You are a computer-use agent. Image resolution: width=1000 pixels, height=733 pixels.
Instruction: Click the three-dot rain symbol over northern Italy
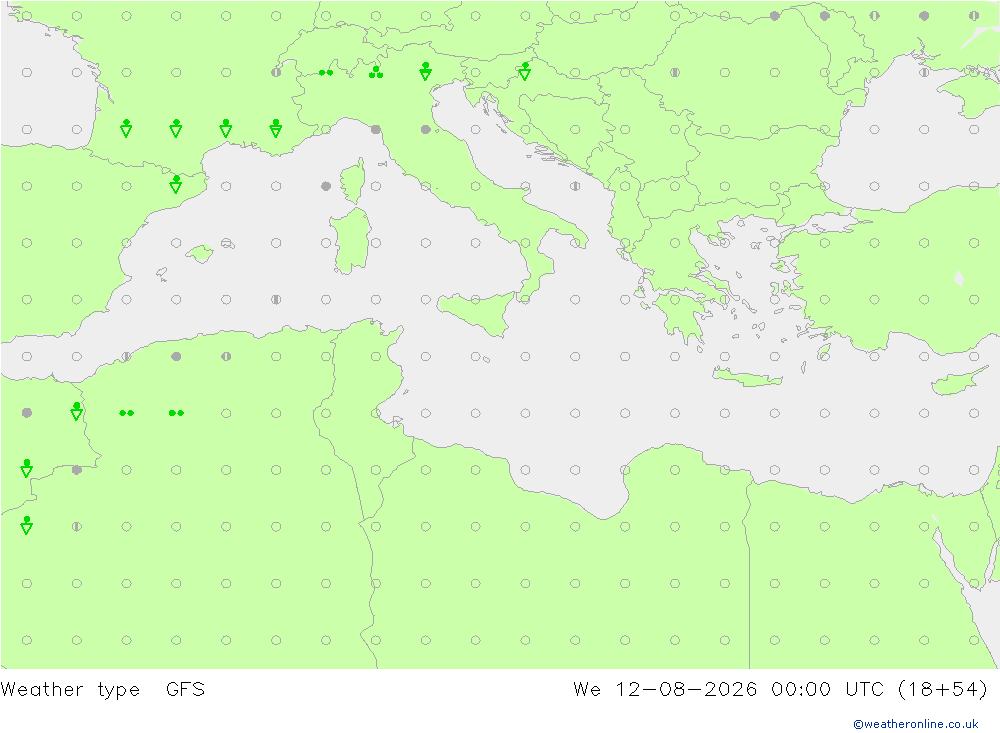(376, 72)
